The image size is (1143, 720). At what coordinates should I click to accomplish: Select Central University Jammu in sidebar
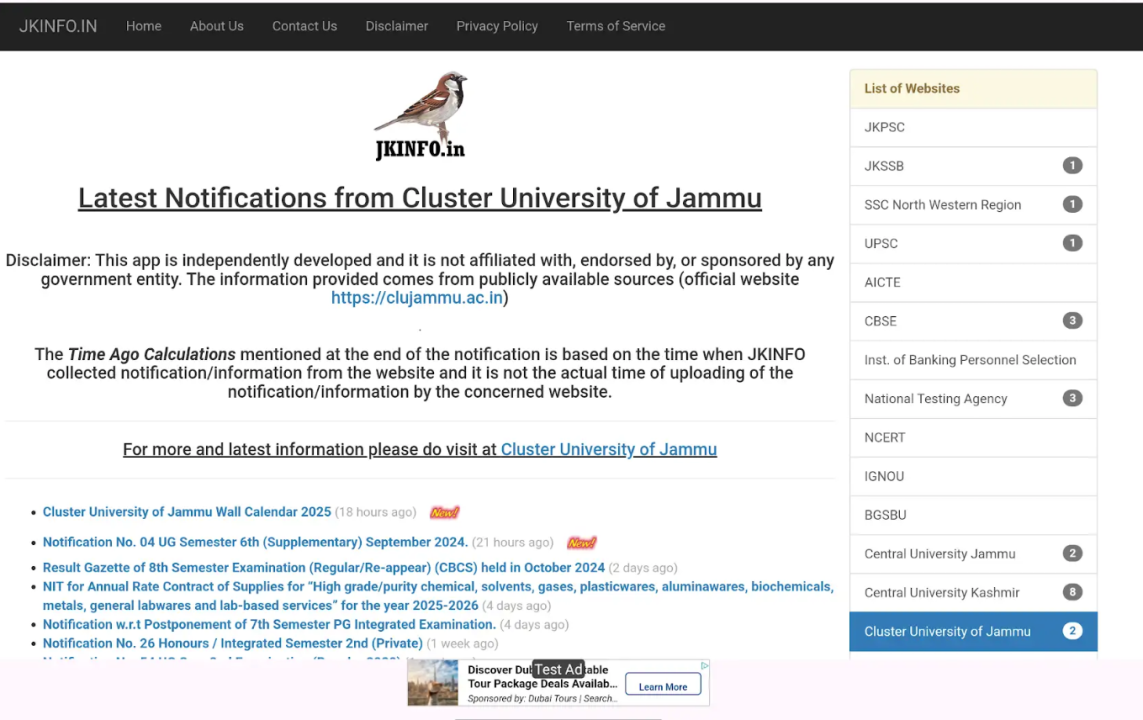tap(973, 554)
